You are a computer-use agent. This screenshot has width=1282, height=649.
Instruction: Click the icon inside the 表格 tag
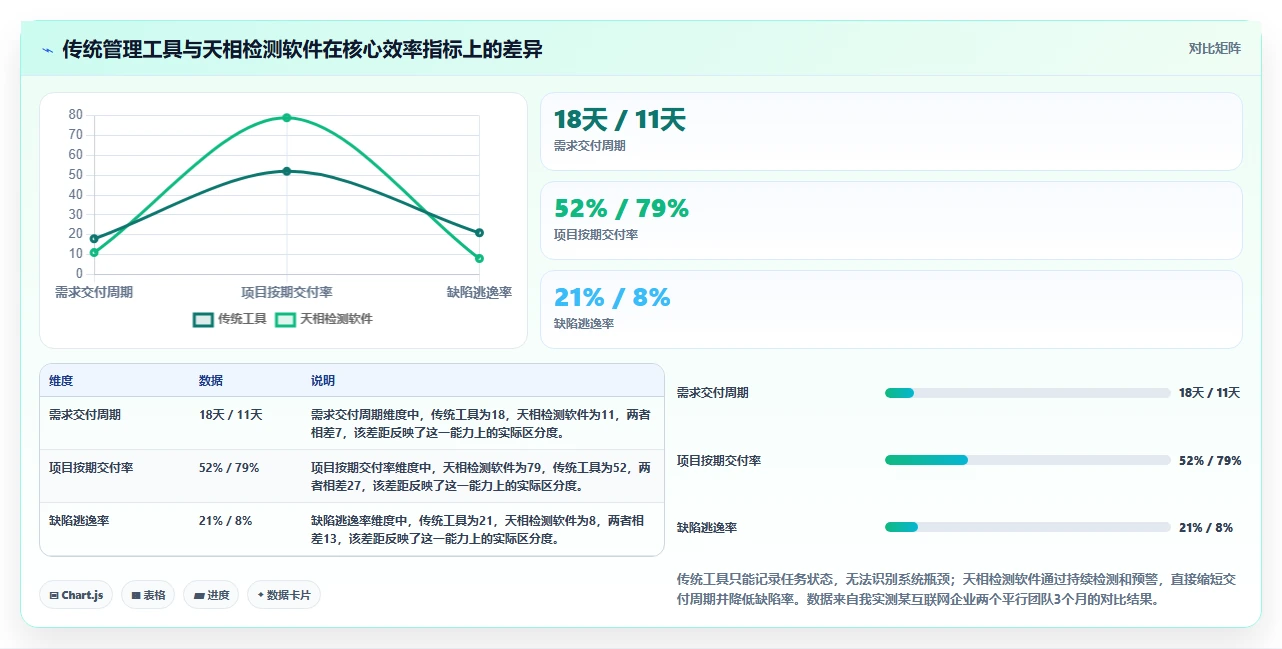(136, 595)
